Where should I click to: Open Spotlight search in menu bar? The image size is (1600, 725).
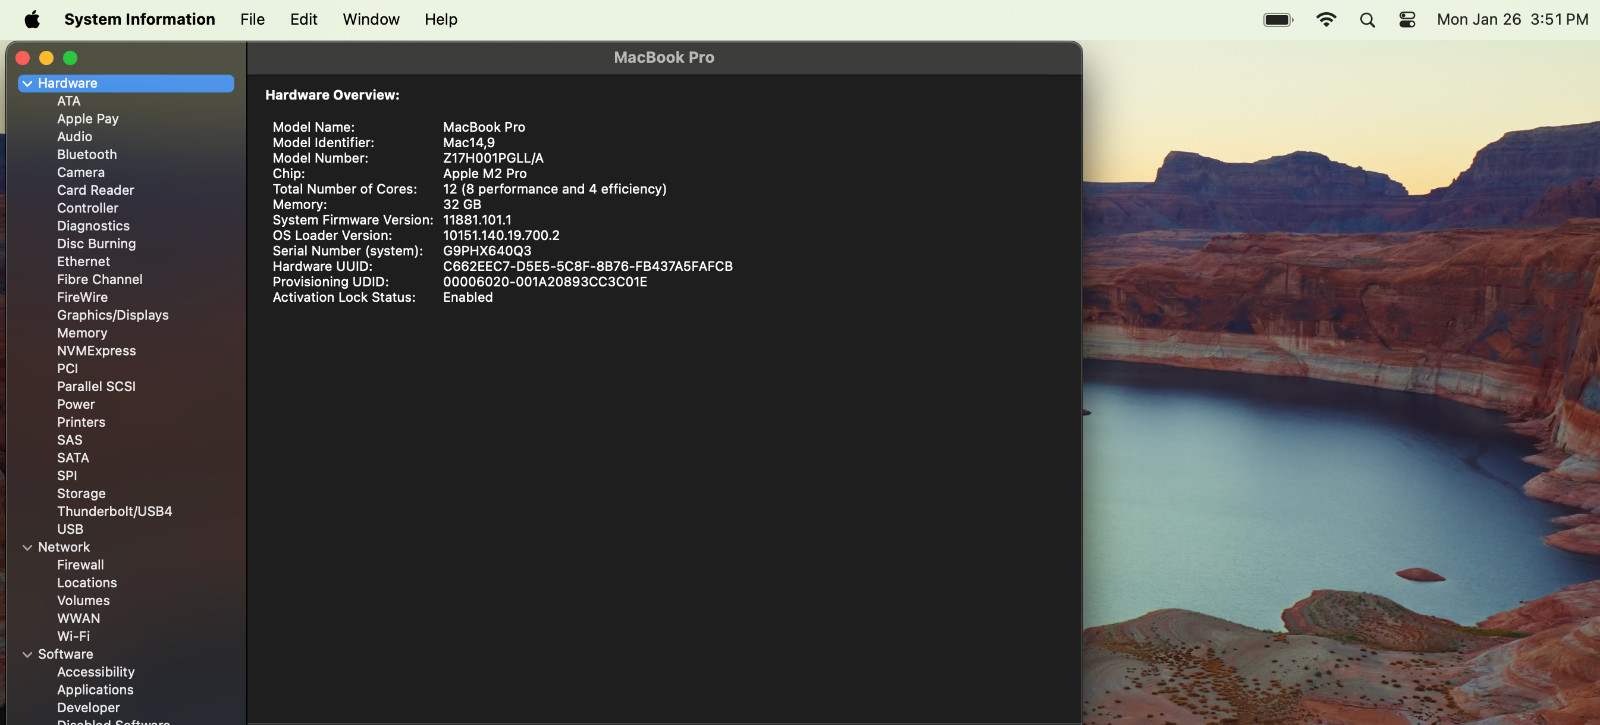click(1367, 19)
